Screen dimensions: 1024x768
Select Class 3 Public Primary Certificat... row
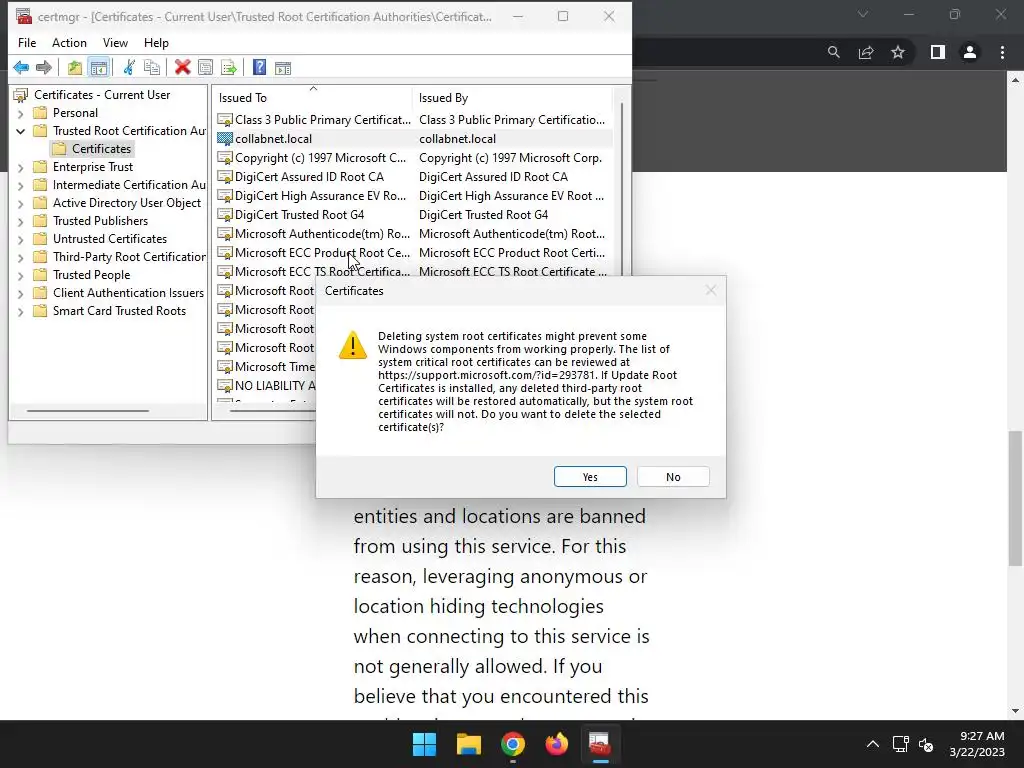[x=414, y=120]
